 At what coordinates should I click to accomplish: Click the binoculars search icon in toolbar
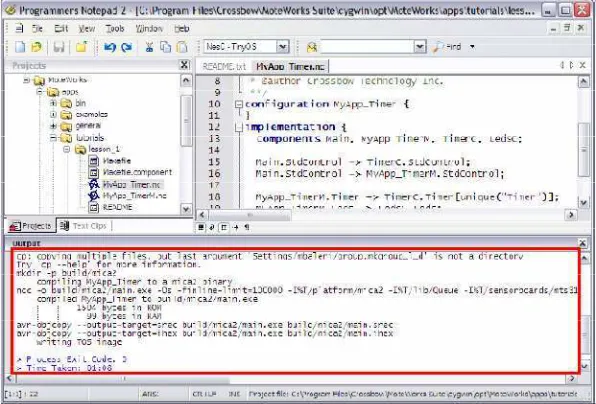312,47
